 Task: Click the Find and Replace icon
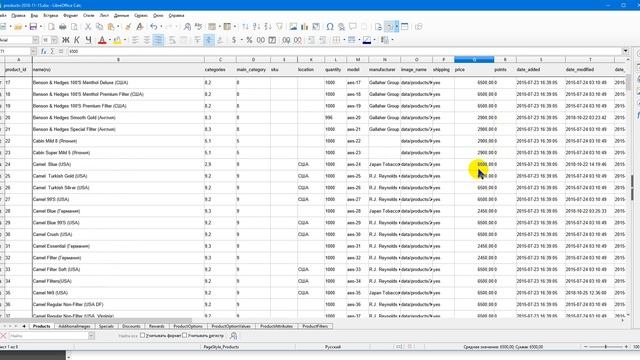click(x=187, y=27)
